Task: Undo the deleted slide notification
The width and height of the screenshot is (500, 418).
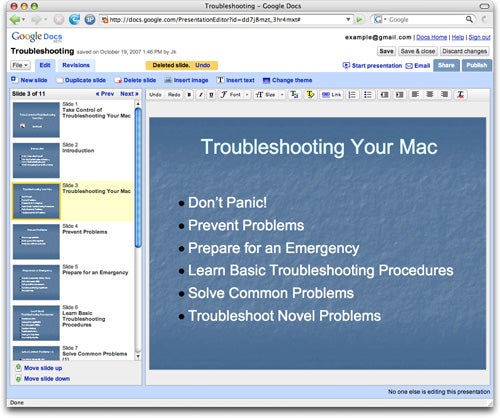Action: point(203,65)
